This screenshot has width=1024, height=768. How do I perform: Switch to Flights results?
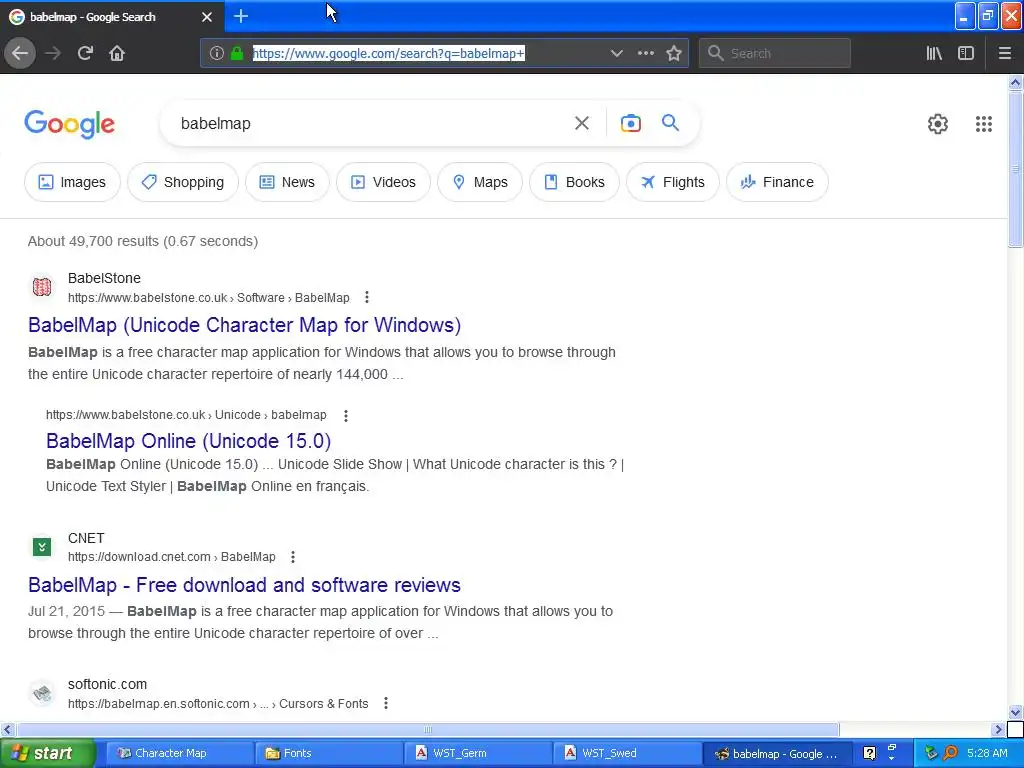click(x=673, y=182)
